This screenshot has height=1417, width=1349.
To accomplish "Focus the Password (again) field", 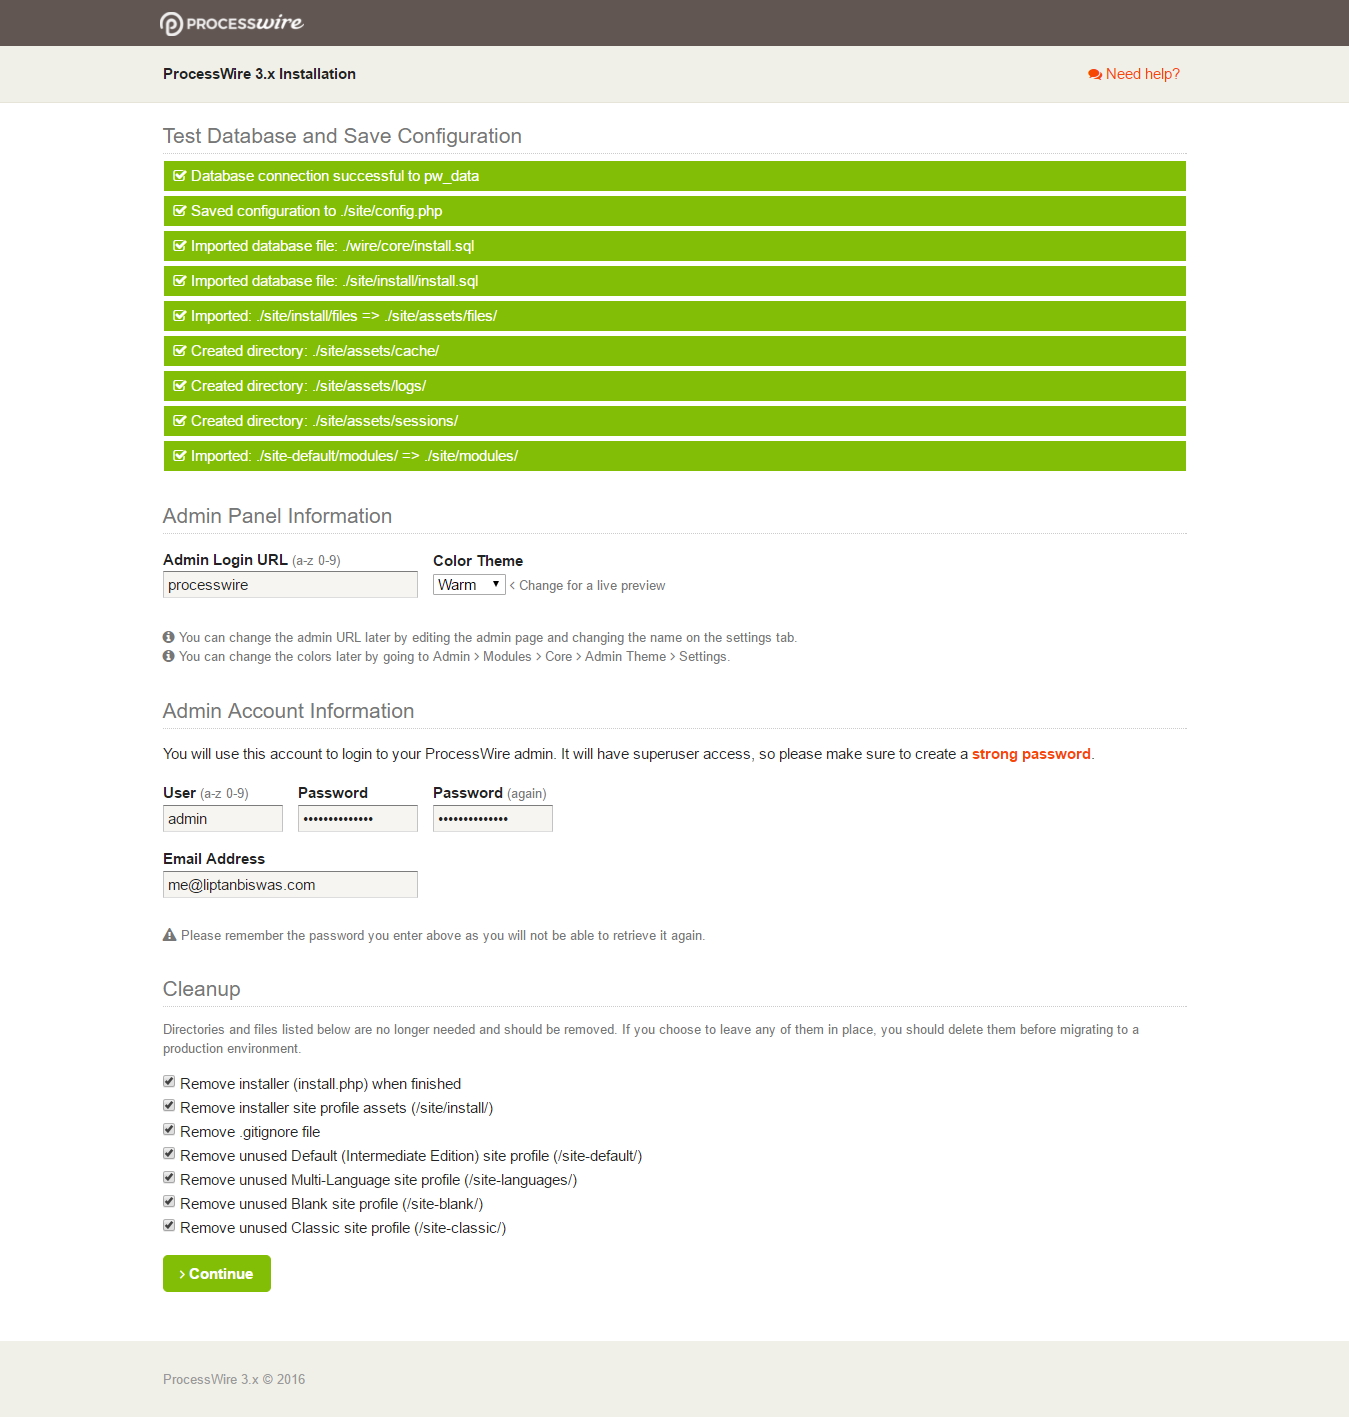I will pos(493,819).
